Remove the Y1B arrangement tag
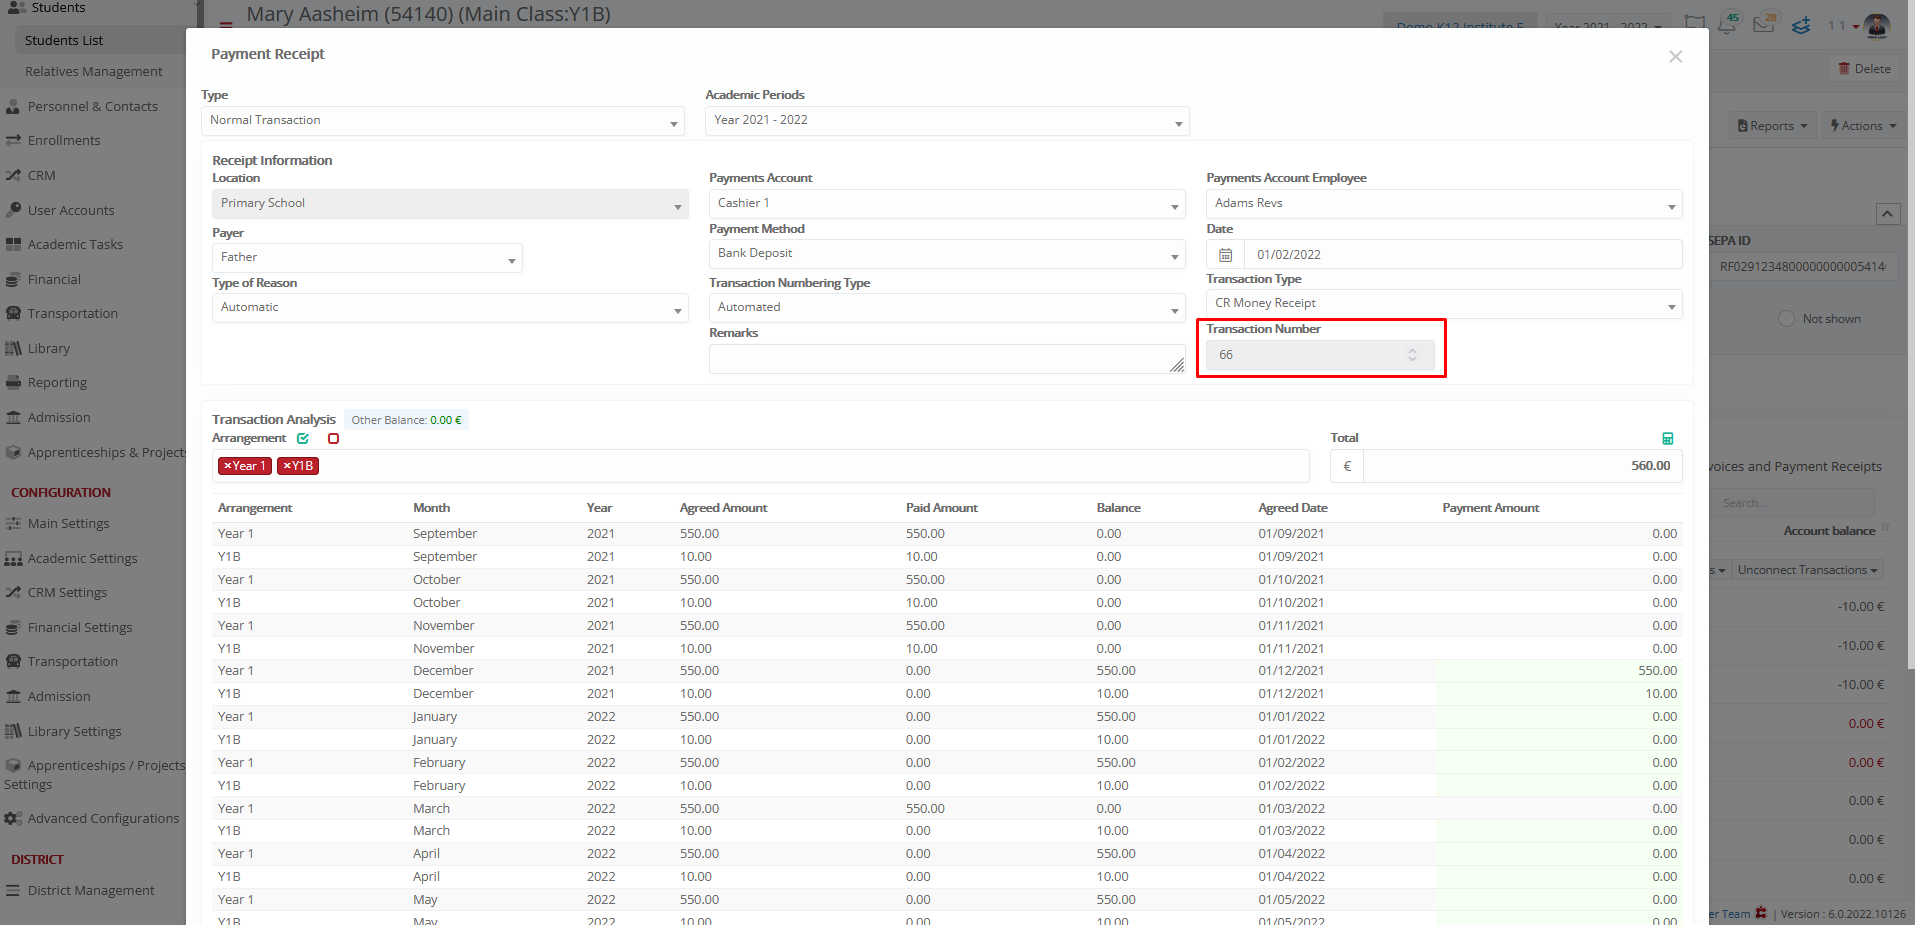 pyautogui.click(x=287, y=466)
